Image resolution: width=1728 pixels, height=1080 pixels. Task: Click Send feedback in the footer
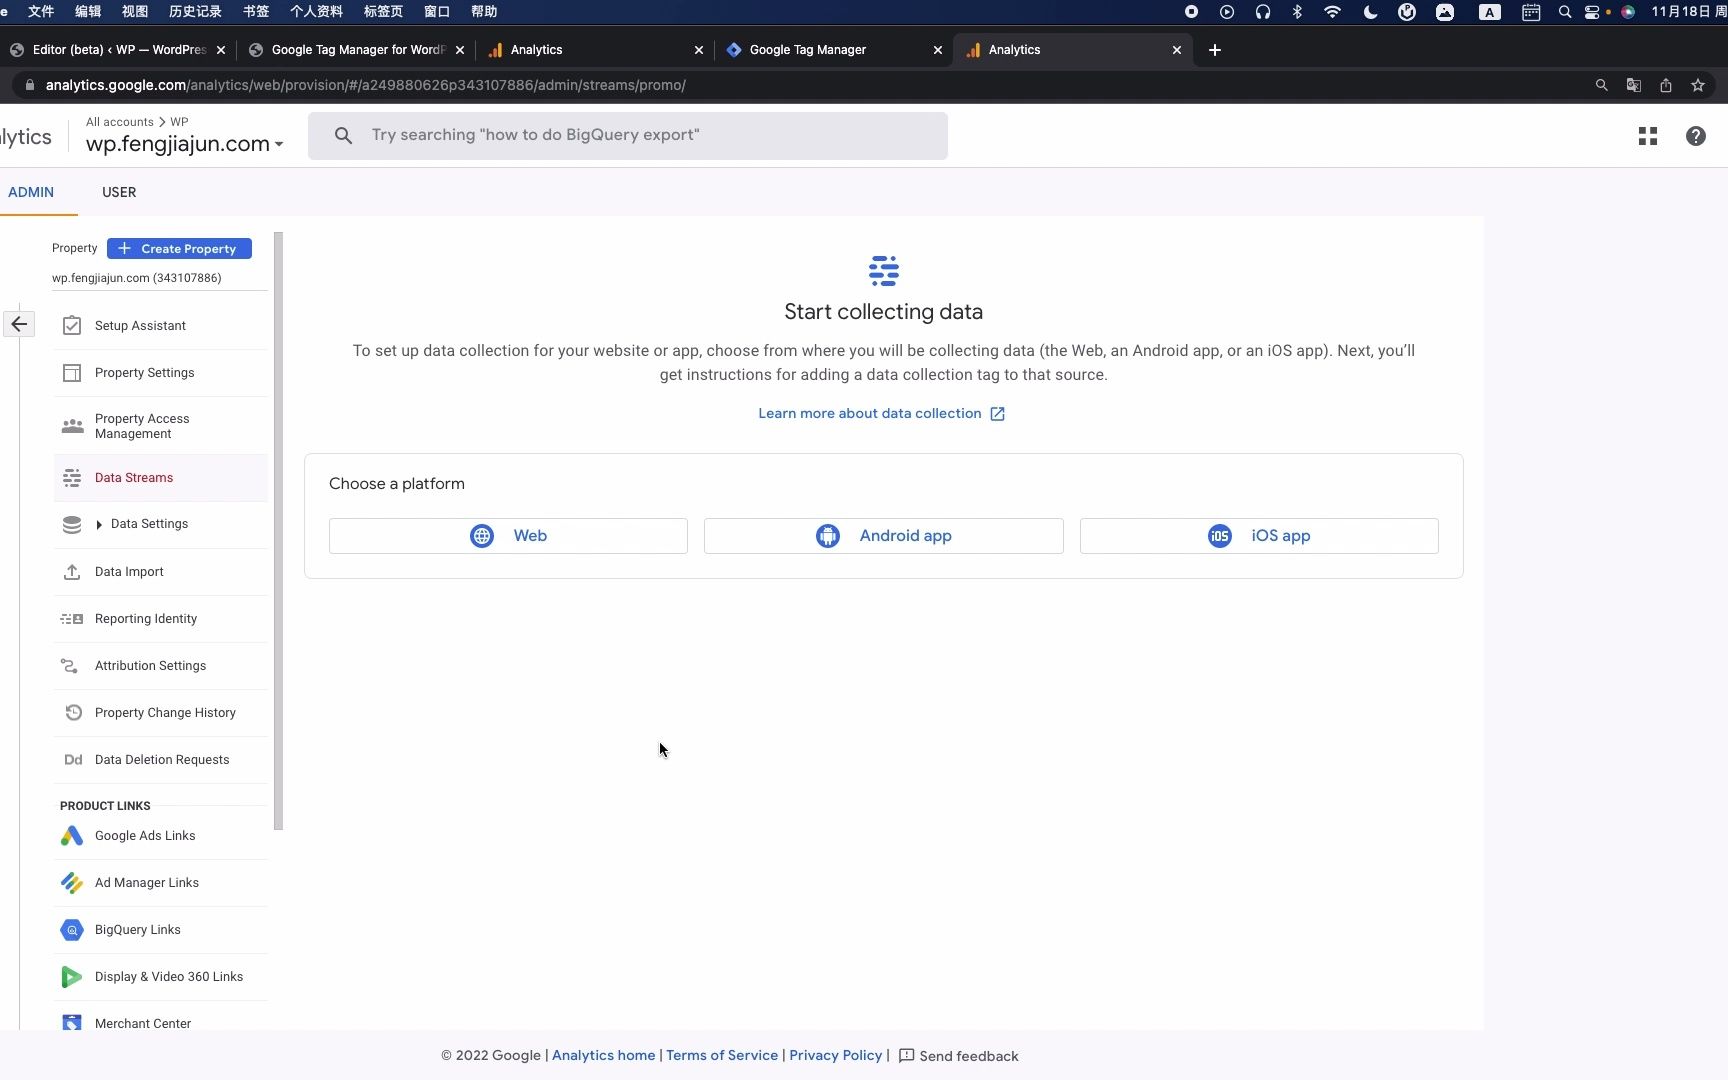pyautogui.click(x=958, y=1056)
